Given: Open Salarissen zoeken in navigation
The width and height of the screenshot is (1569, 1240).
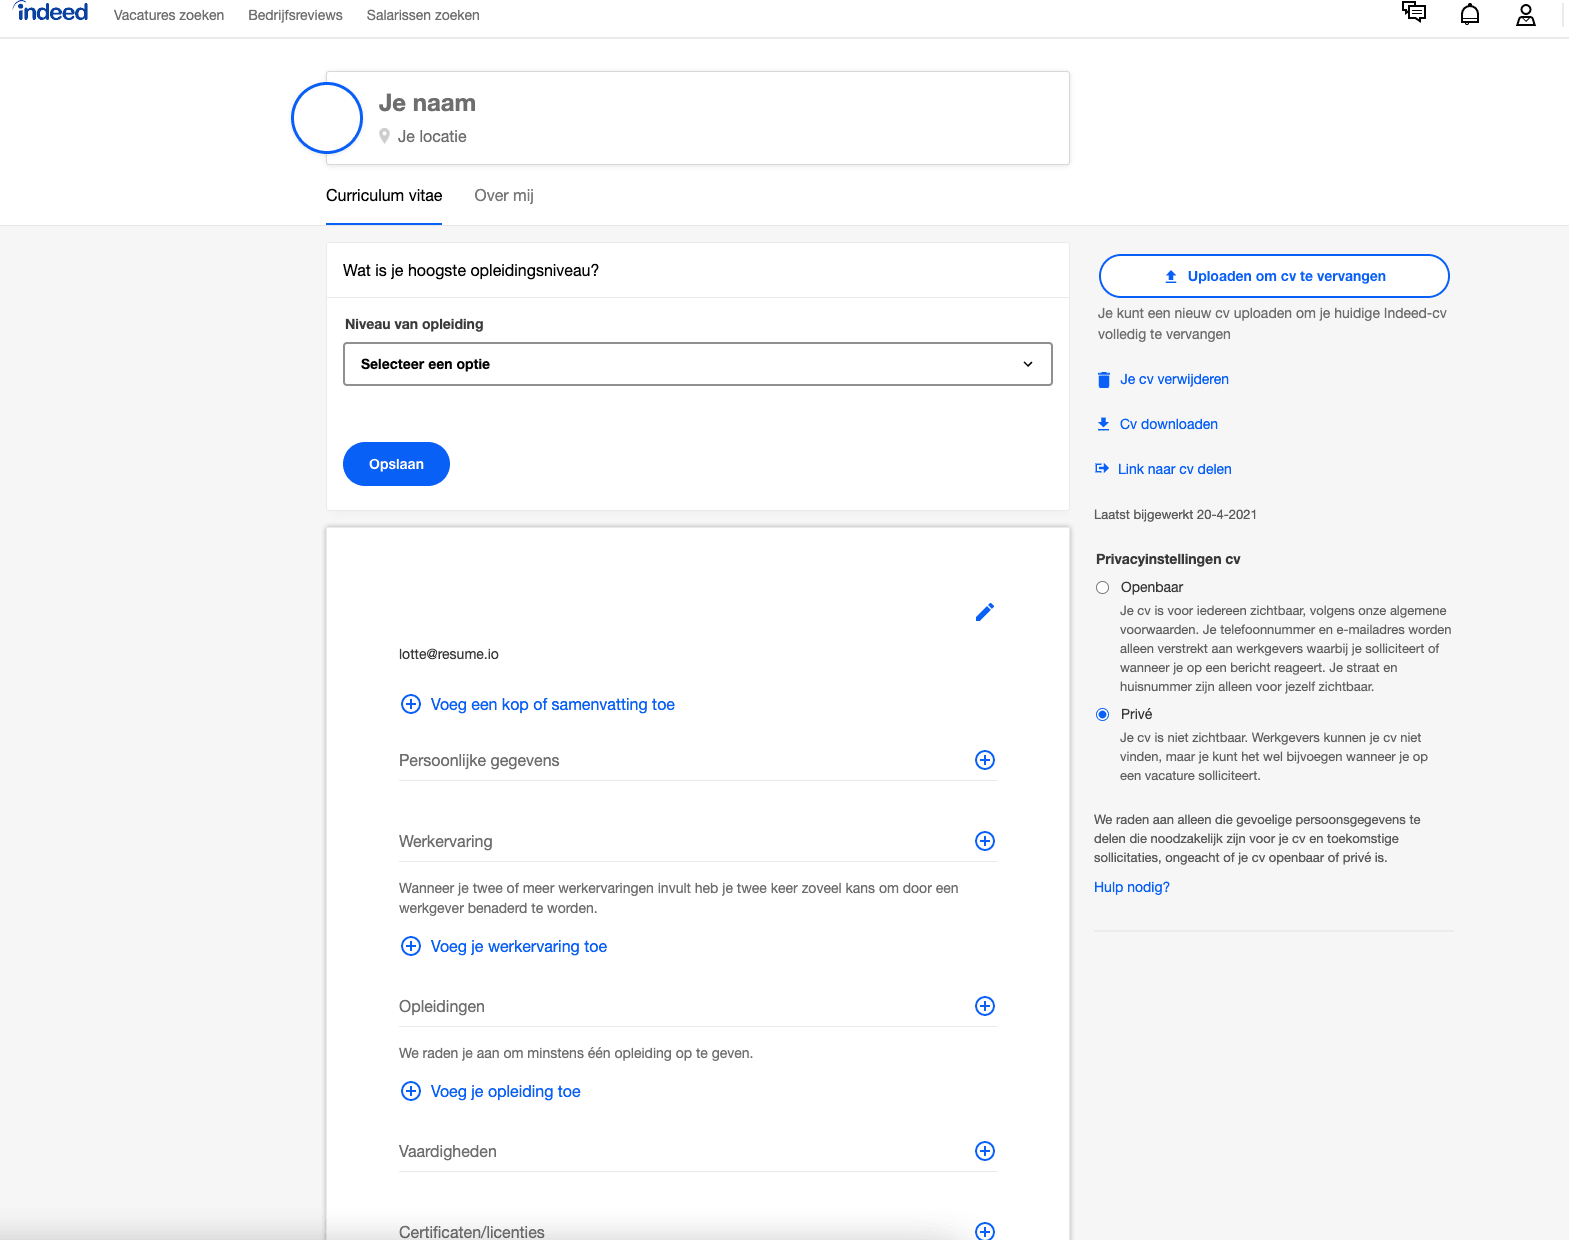Looking at the screenshot, I should [x=423, y=15].
